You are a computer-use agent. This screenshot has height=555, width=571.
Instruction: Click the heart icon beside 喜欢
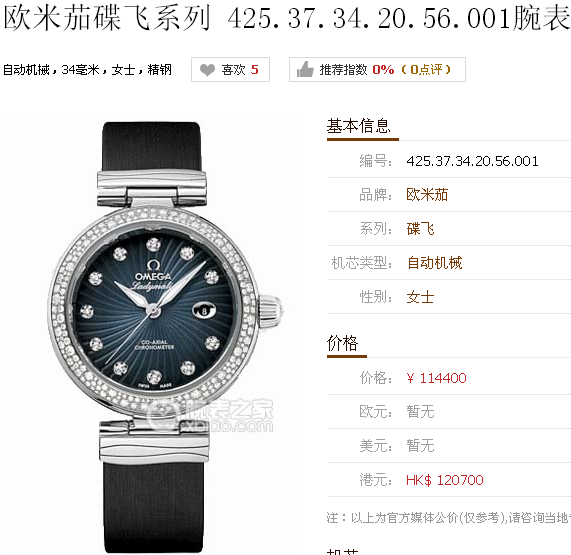point(208,70)
